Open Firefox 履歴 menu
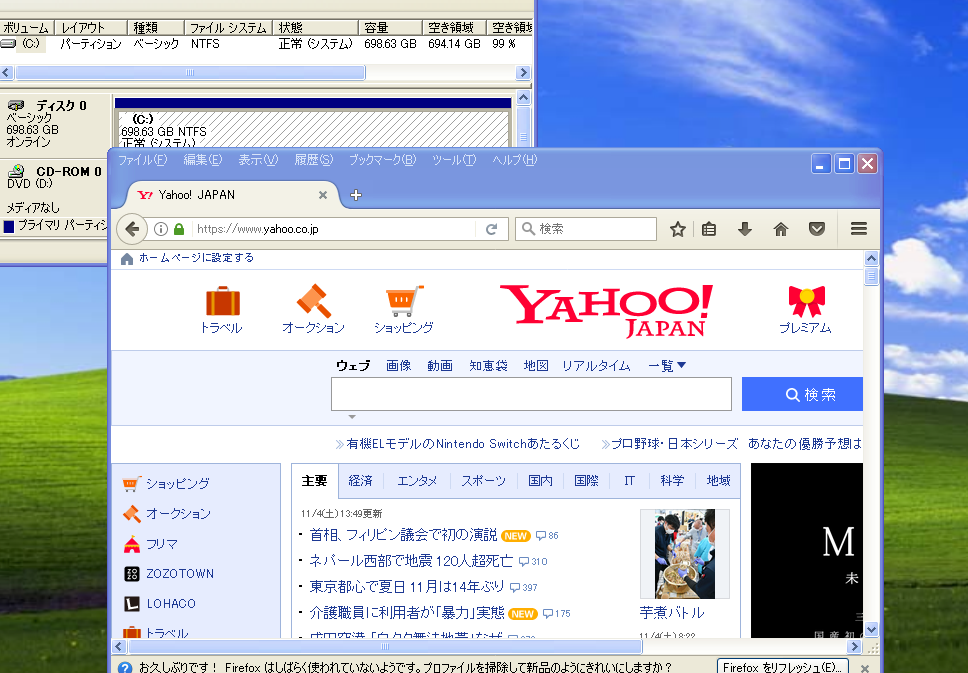 pyautogui.click(x=314, y=160)
